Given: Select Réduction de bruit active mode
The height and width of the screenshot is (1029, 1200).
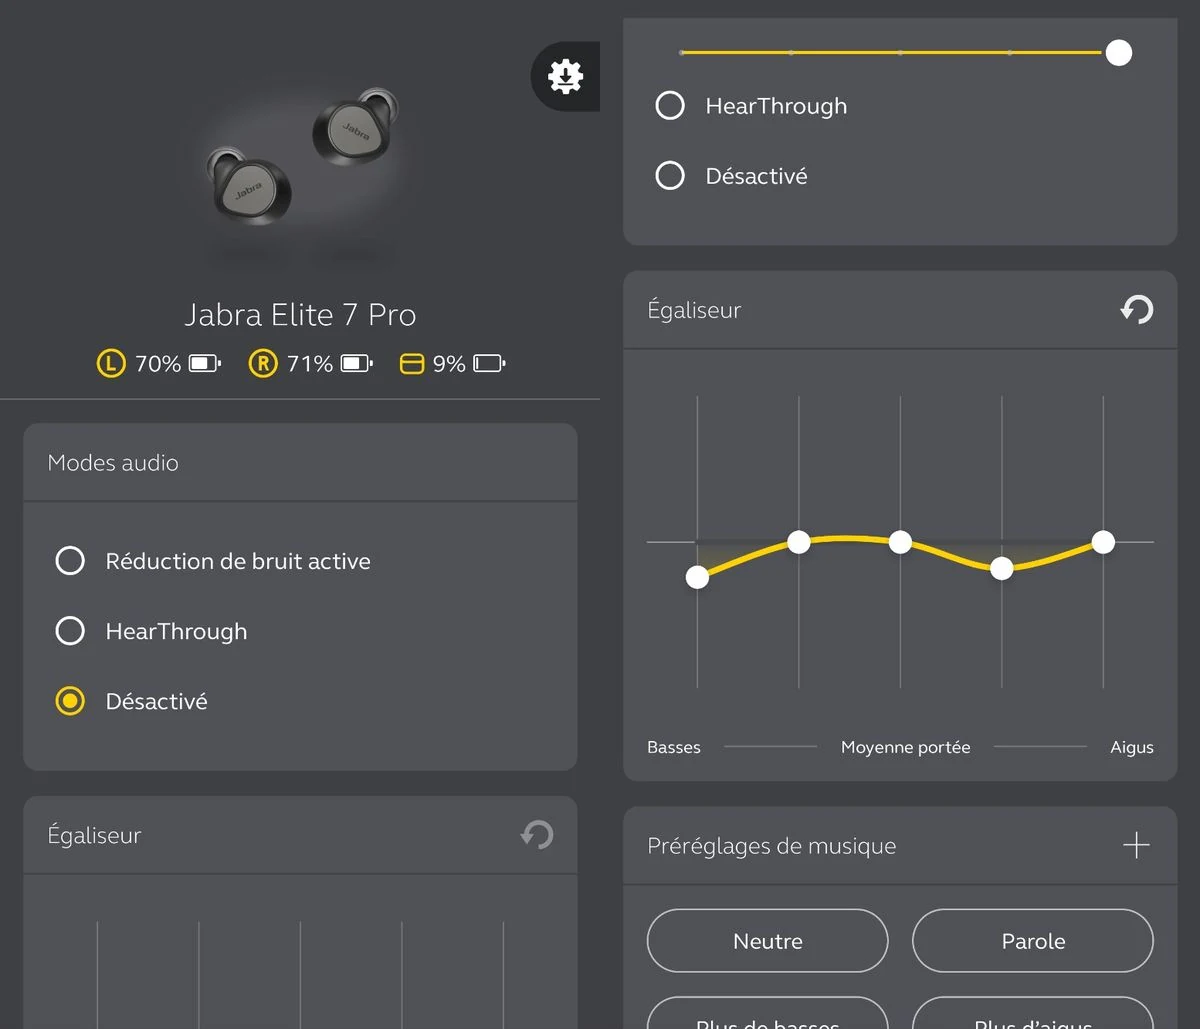Looking at the screenshot, I should pos(212,561).
